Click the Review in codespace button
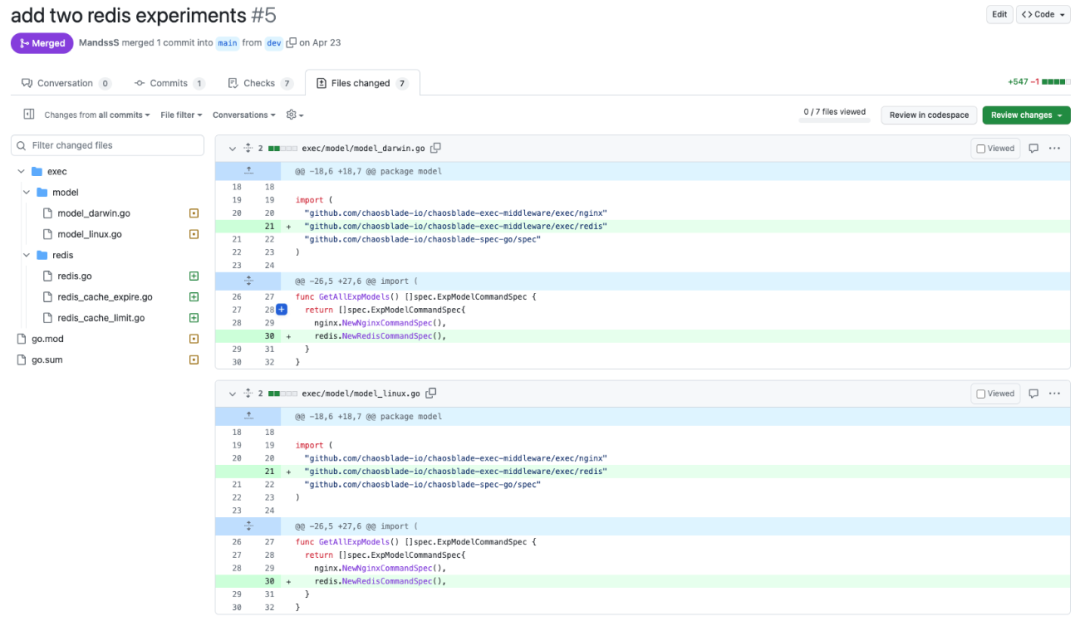The height and width of the screenshot is (621, 1080). pos(929,115)
